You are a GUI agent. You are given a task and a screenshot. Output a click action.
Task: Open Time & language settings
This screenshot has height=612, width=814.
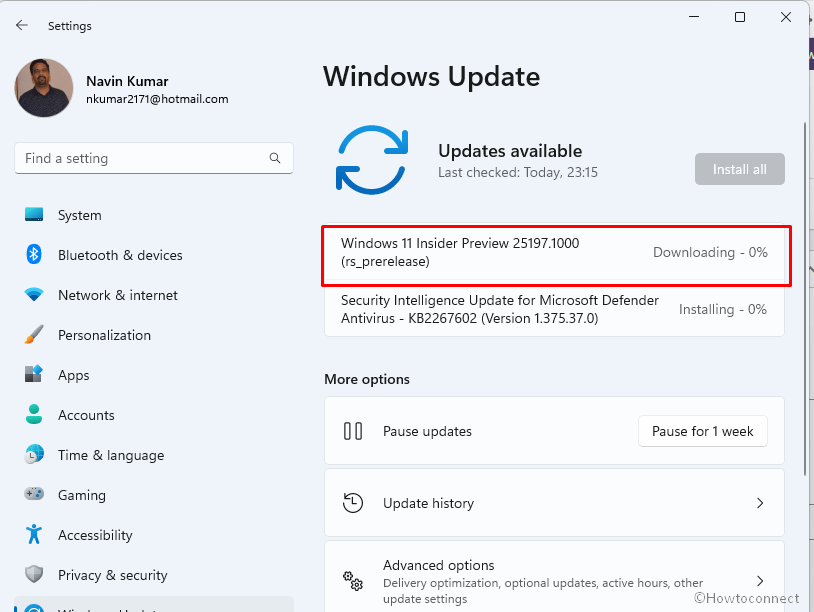[x=154, y=455]
